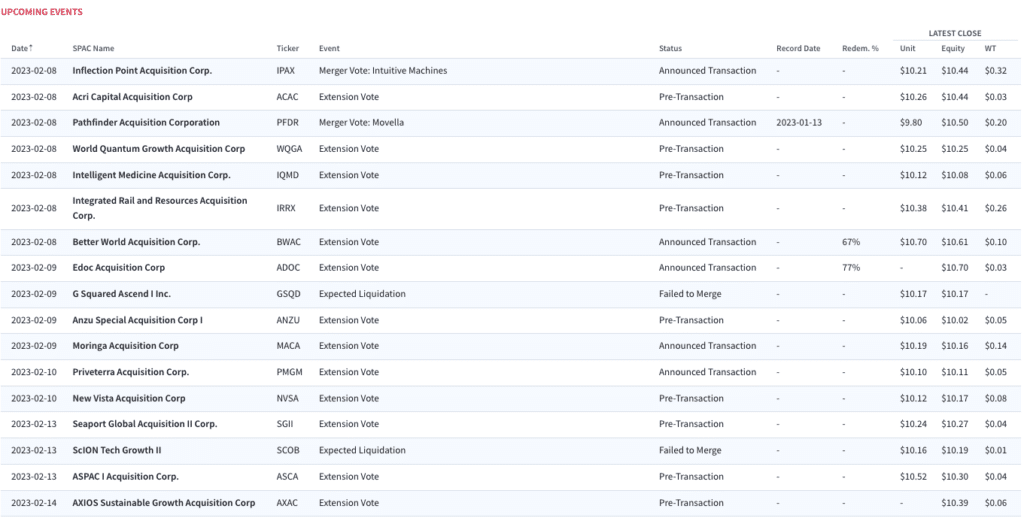This screenshot has width=1024, height=521.
Task: Select ticker IPAX
Action: coord(285,71)
